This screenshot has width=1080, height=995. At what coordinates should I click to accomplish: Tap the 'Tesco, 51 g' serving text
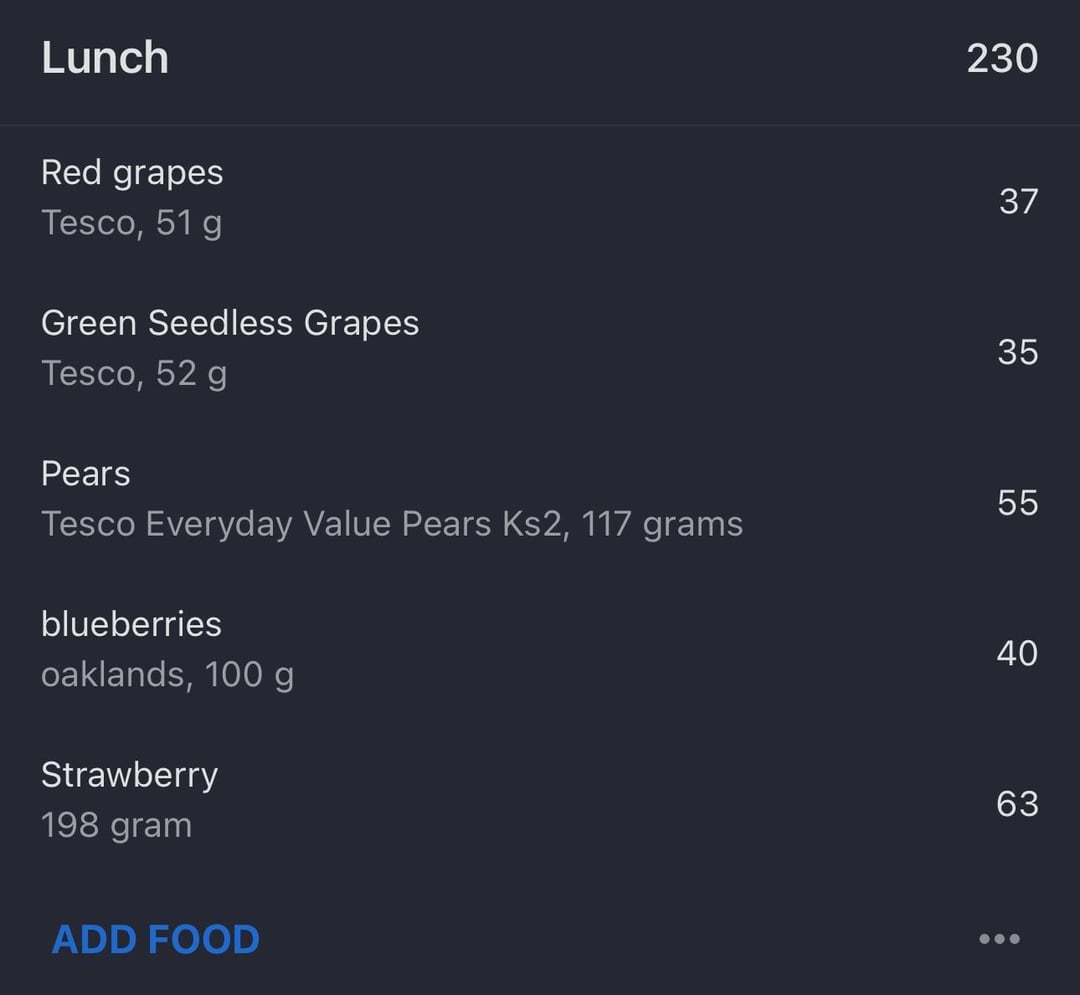point(132,223)
